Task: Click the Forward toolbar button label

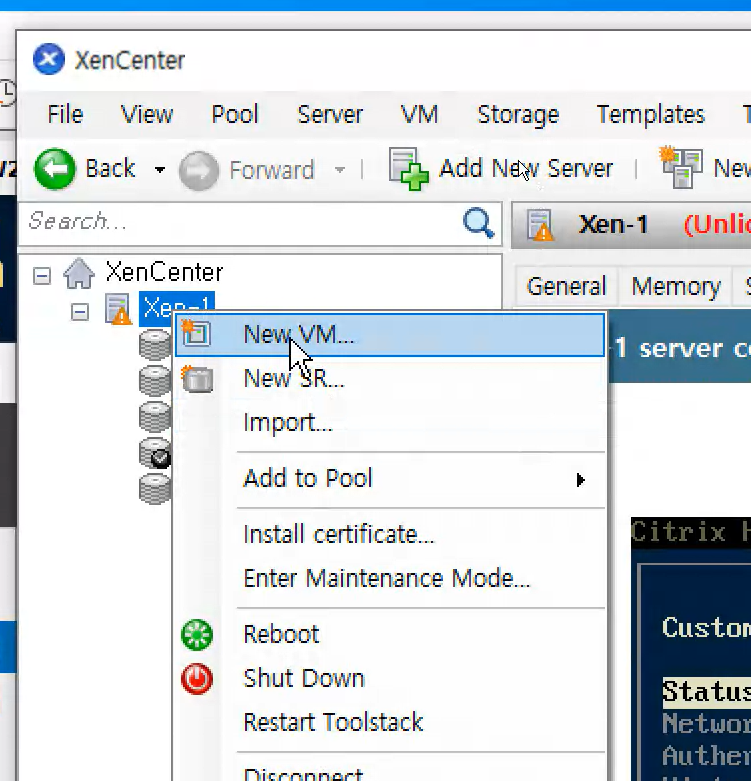Action: pos(272,170)
